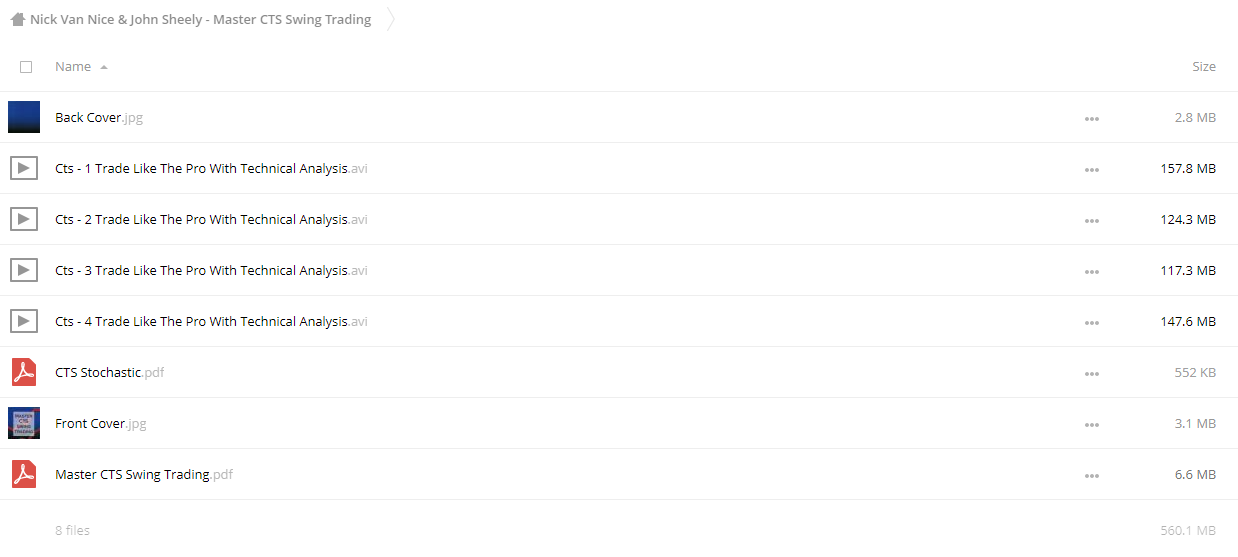The width and height of the screenshot is (1238, 557).
Task: Open Cts - 4 Trade Like The Pro file
Action: (211, 321)
